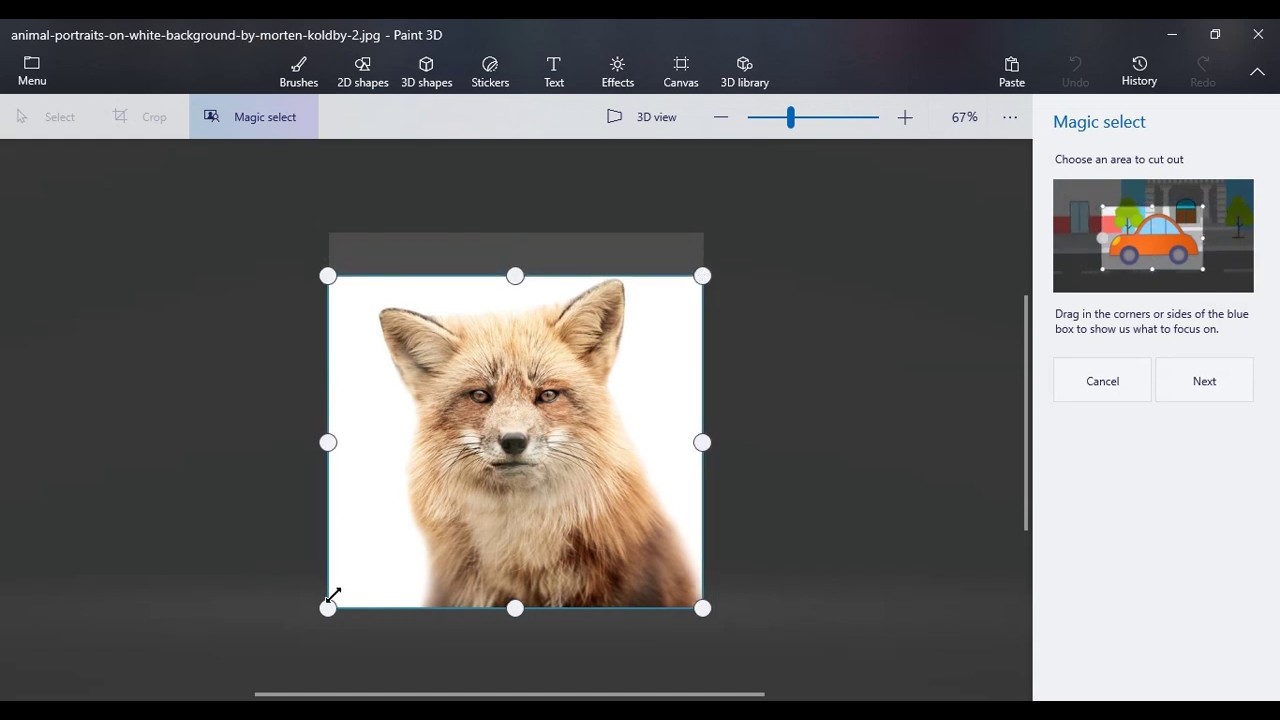1280x720 pixels.
Task: Click the zoom slider handle
Action: pos(790,118)
